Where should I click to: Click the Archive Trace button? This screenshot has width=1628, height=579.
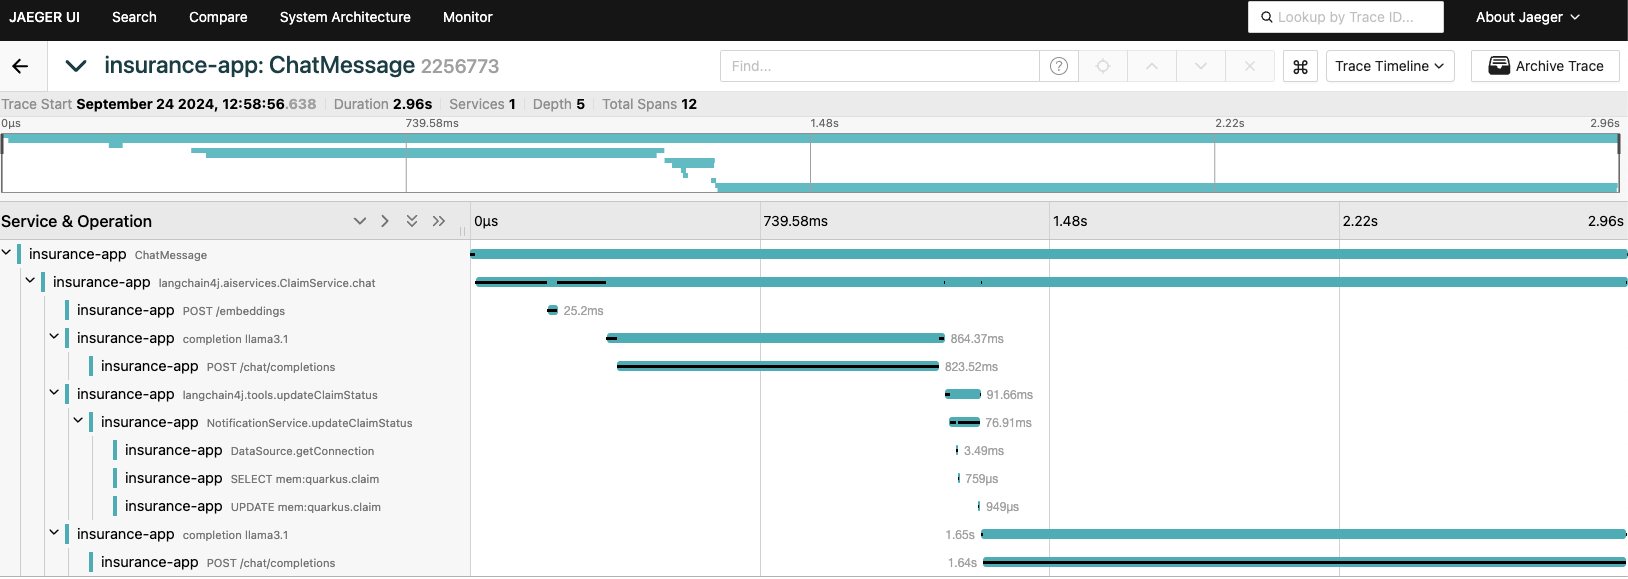tap(1545, 66)
